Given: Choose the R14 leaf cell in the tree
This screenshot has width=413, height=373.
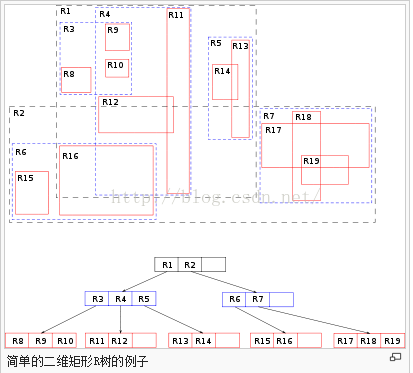Looking at the screenshot, I should (204, 341).
